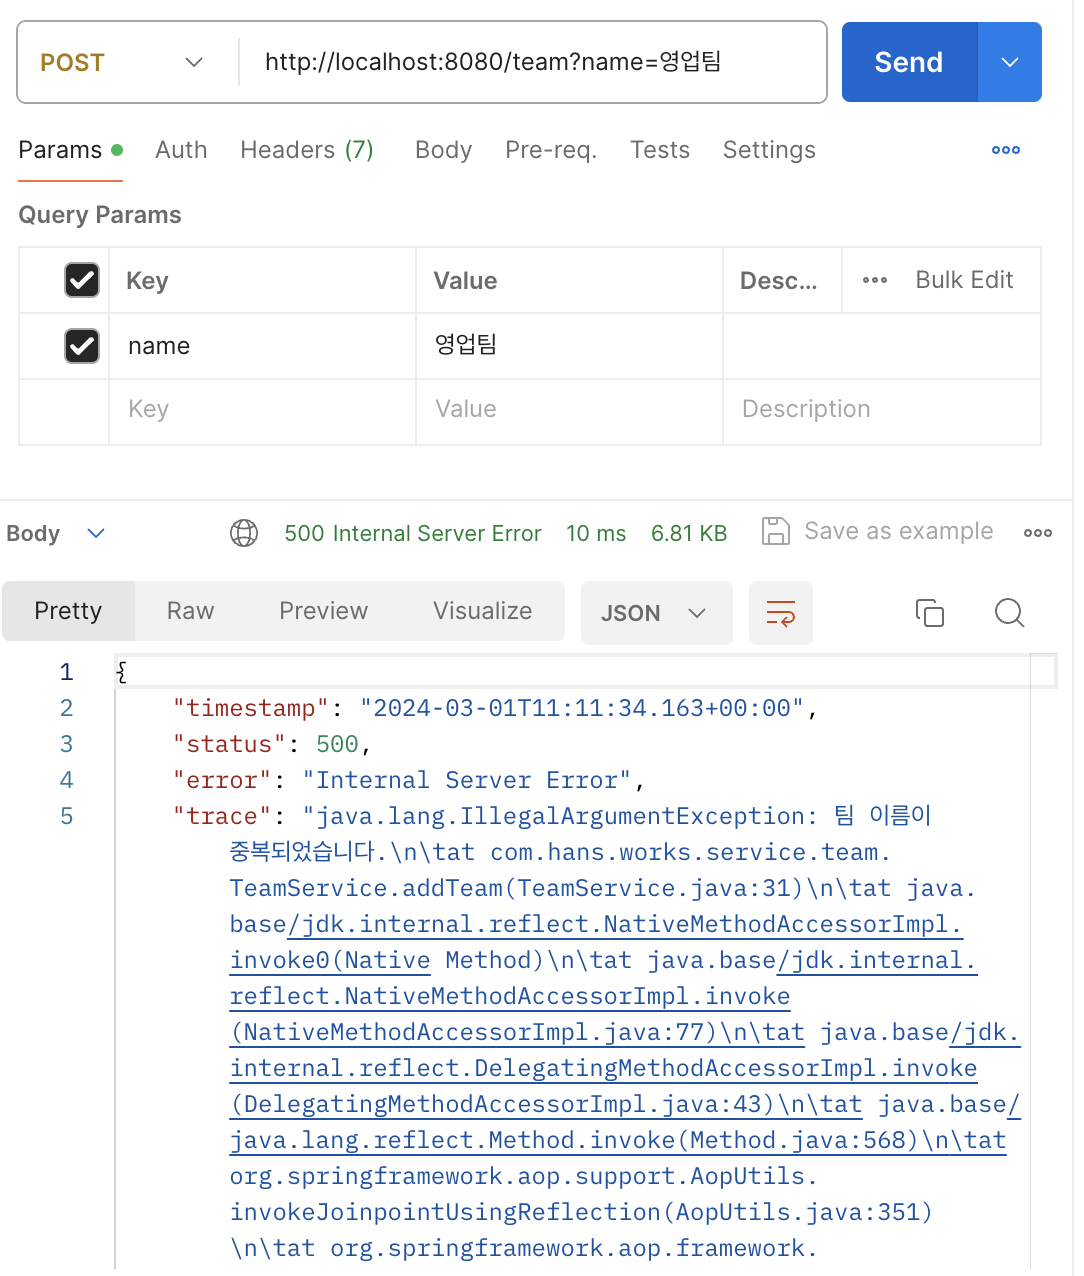Open response more options ellipsis

(x=1037, y=533)
